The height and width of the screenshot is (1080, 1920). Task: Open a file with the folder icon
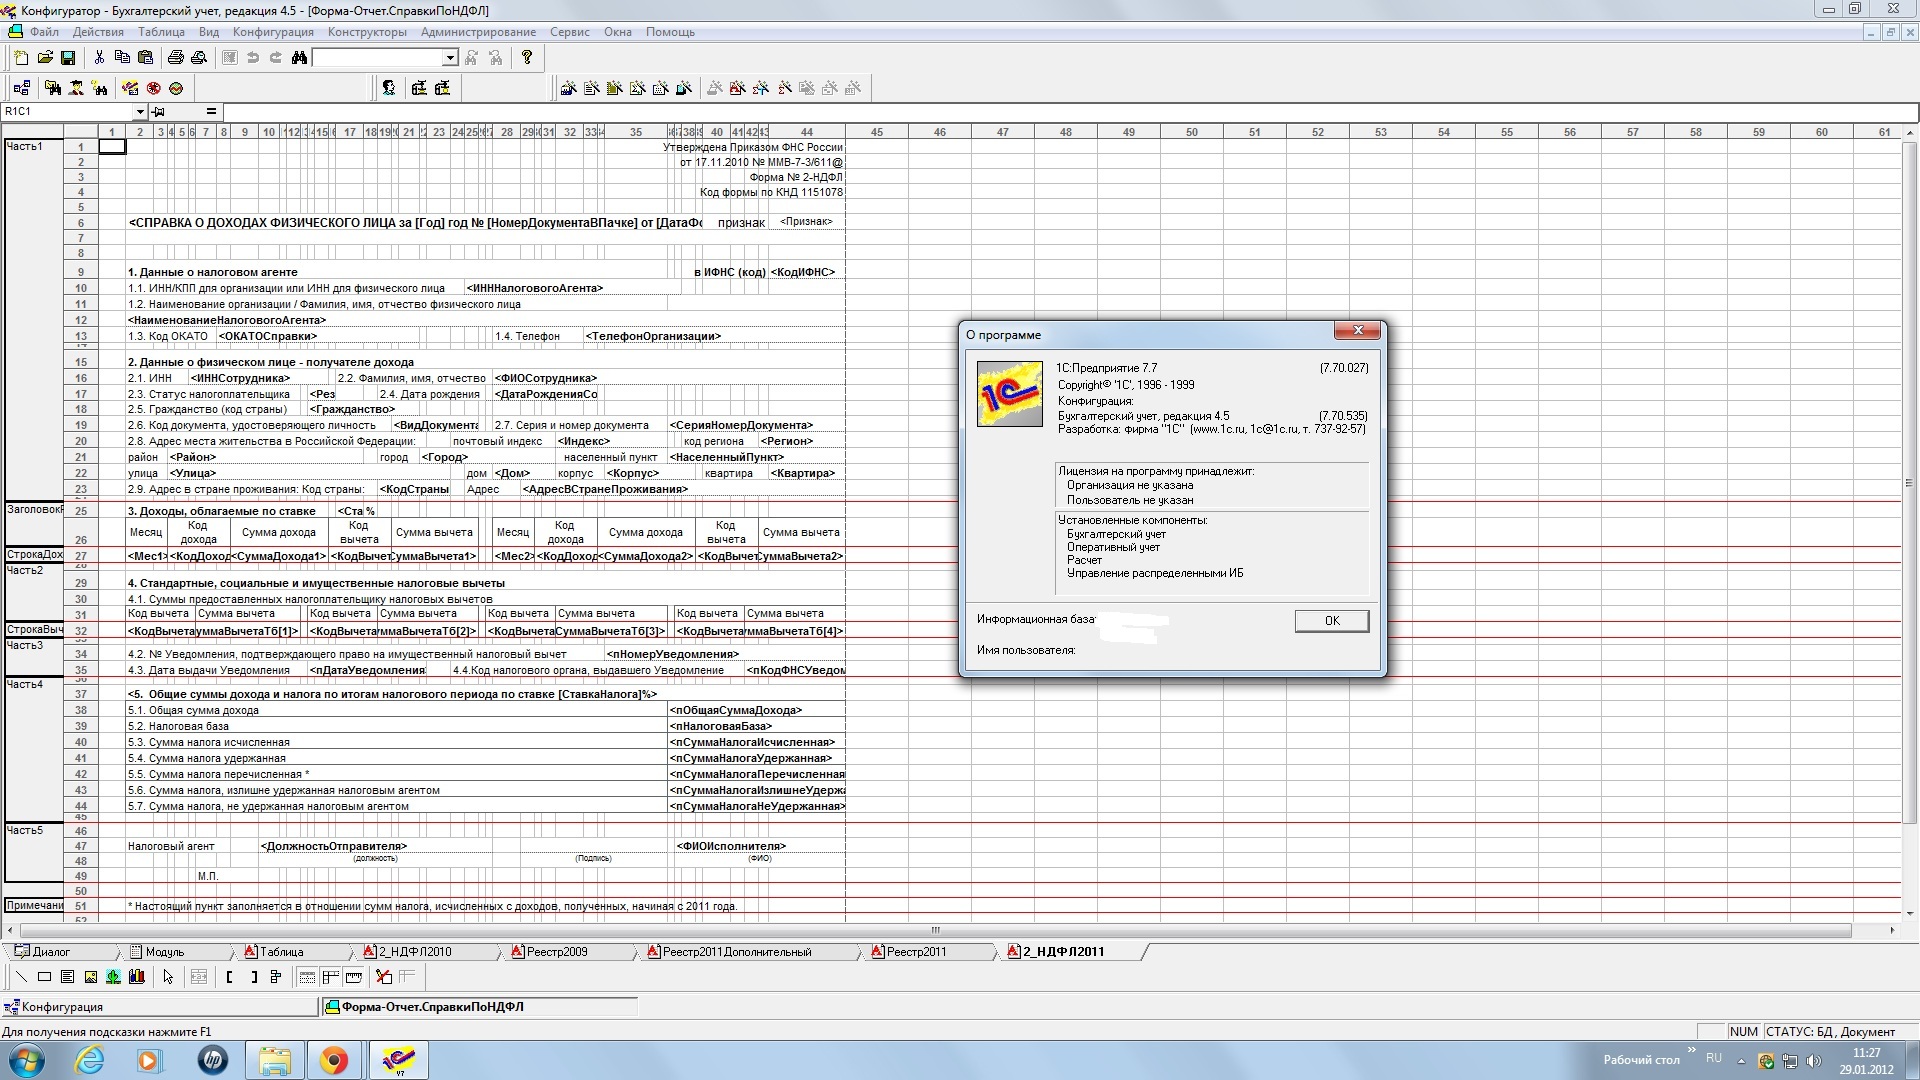(x=45, y=58)
